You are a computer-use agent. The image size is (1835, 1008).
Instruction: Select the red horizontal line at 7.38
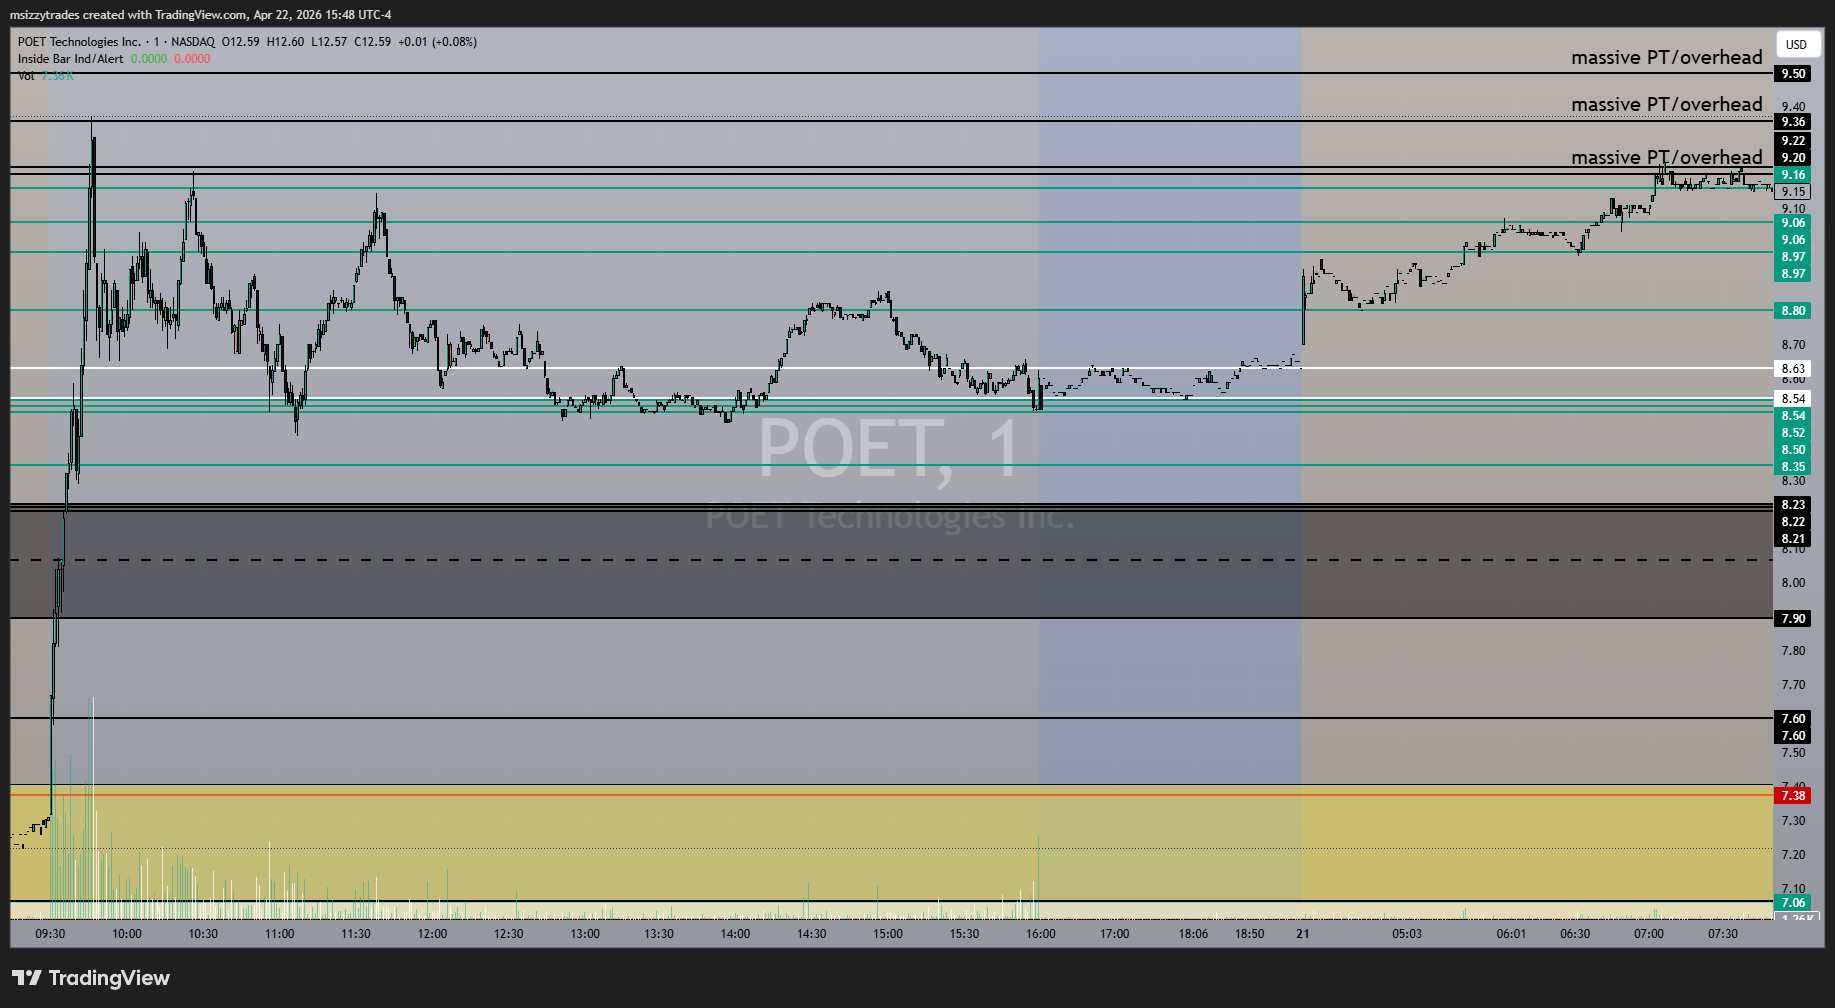(x=892, y=795)
